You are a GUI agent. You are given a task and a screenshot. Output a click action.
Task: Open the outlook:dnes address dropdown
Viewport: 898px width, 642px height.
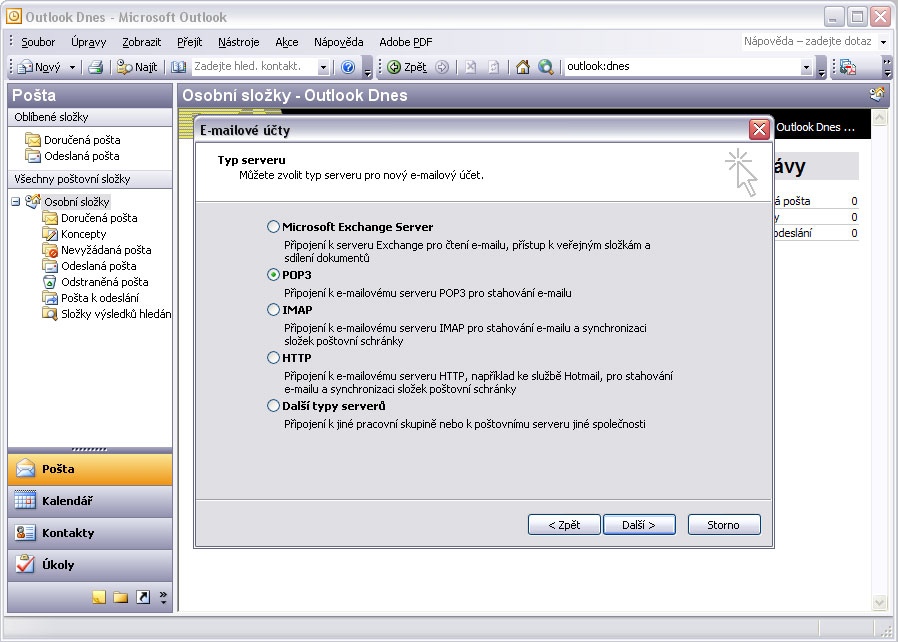point(806,67)
